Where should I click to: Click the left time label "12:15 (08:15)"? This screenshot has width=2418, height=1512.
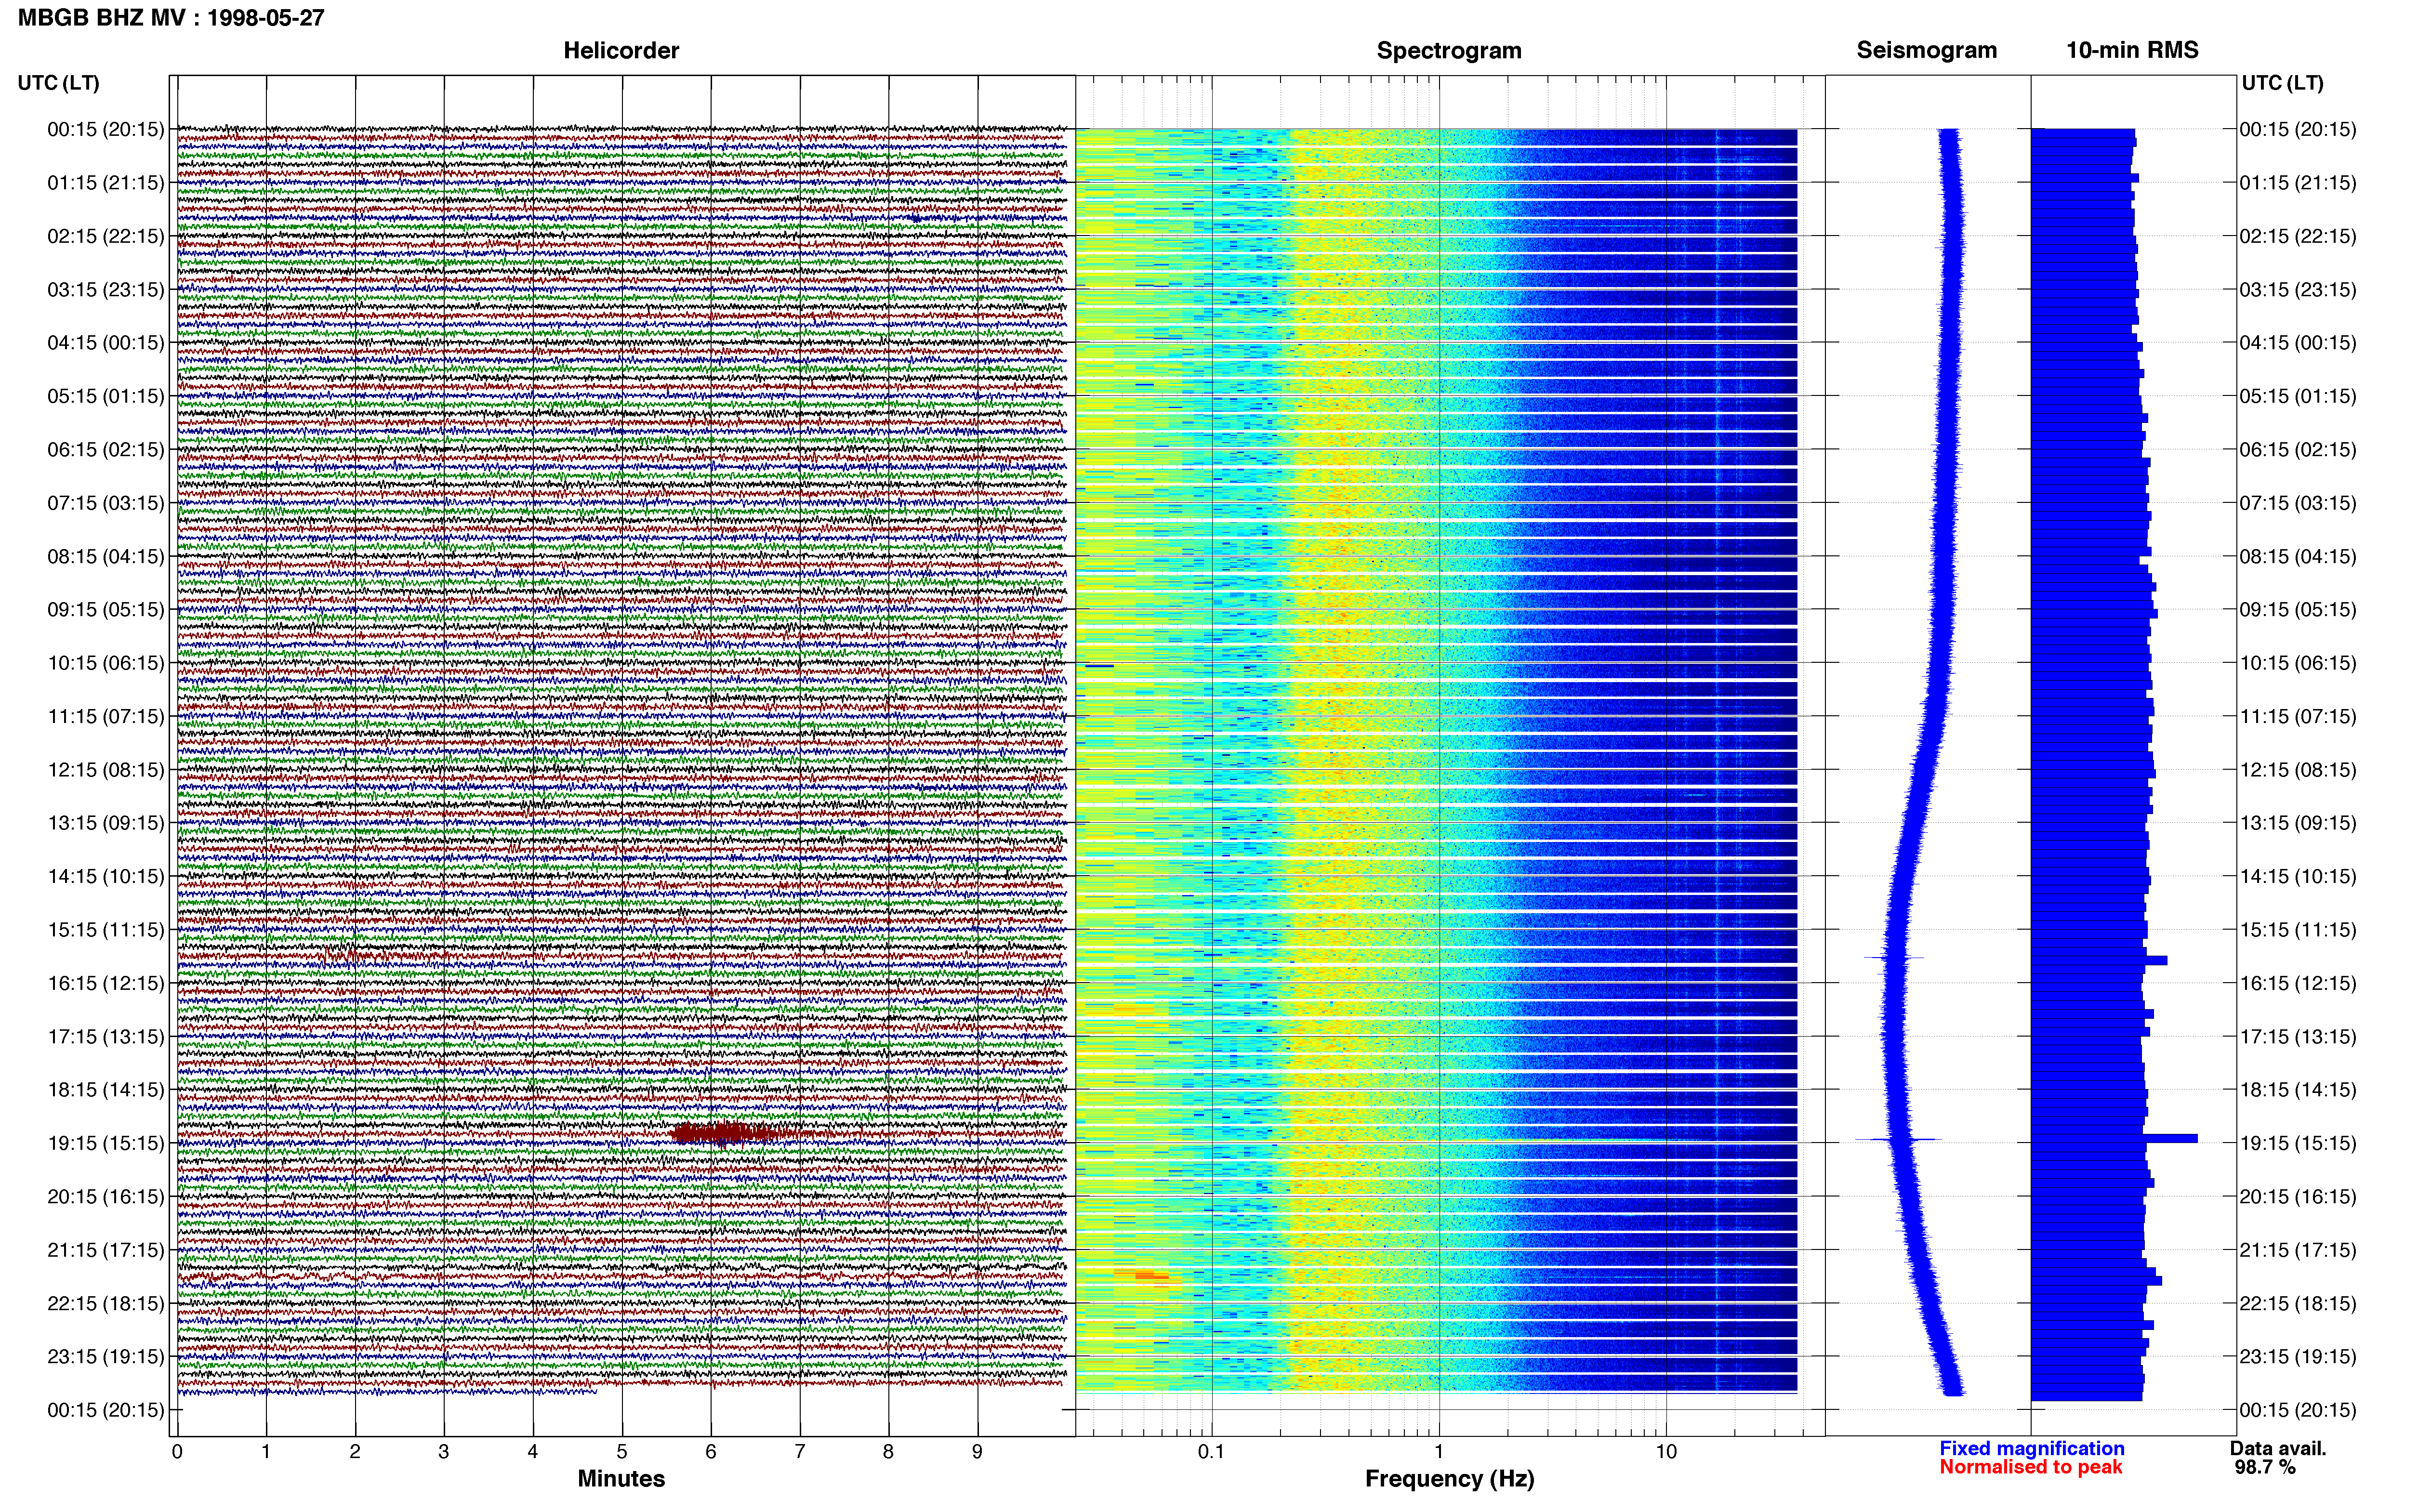pos(106,770)
